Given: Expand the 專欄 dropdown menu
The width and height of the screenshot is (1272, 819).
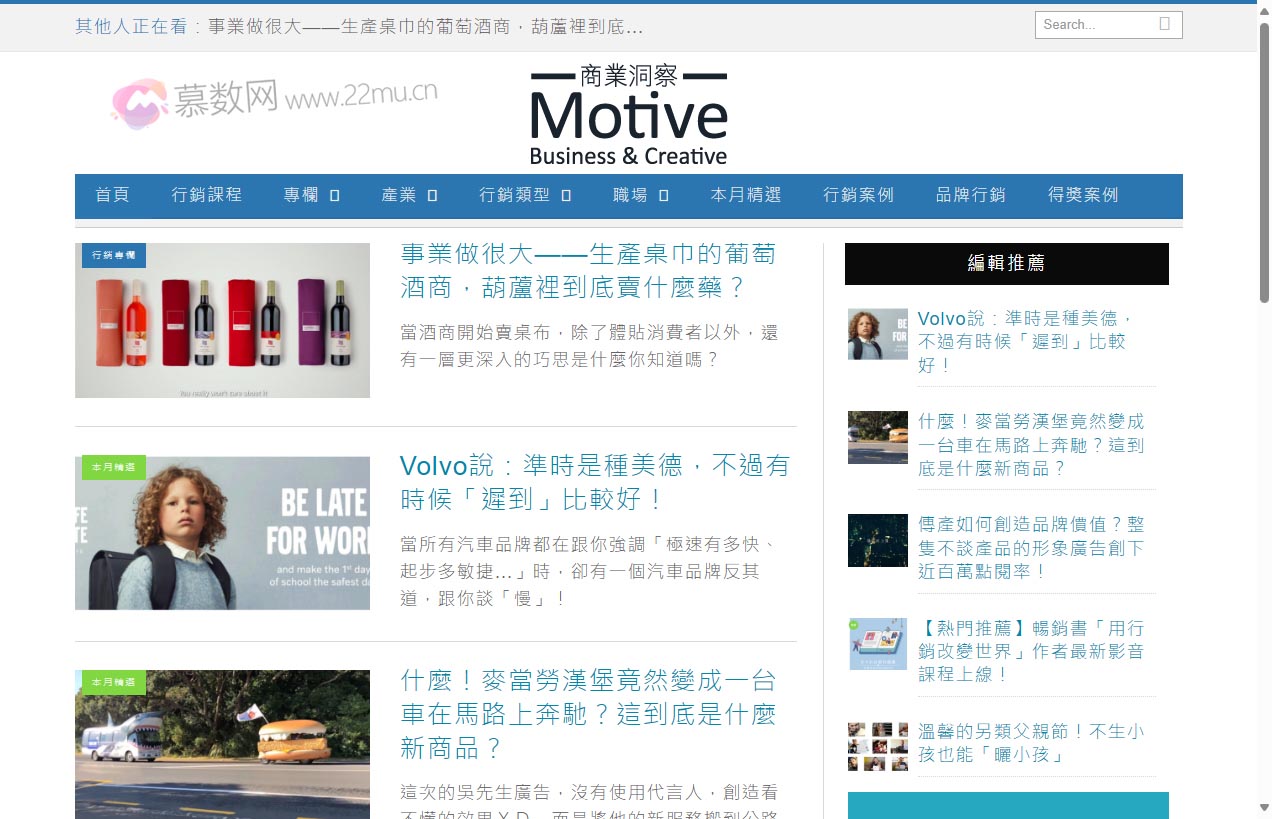Looking at the screenshot, I should tap(310, 195).
